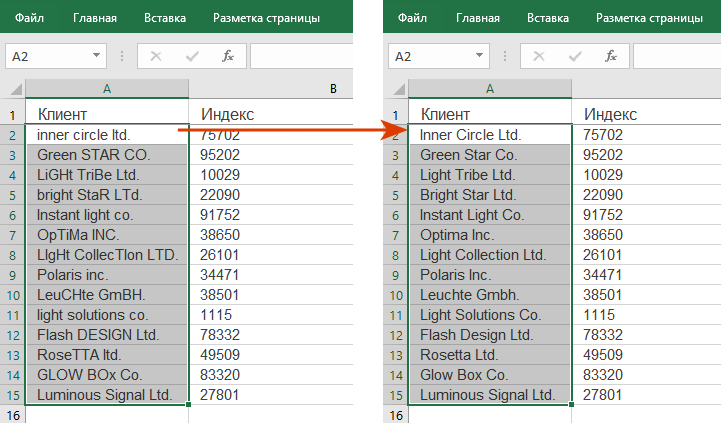Select cell 'LiGHt TriBe Ltd.'
This screenshot has width=721, height=423.
(107, 175)
